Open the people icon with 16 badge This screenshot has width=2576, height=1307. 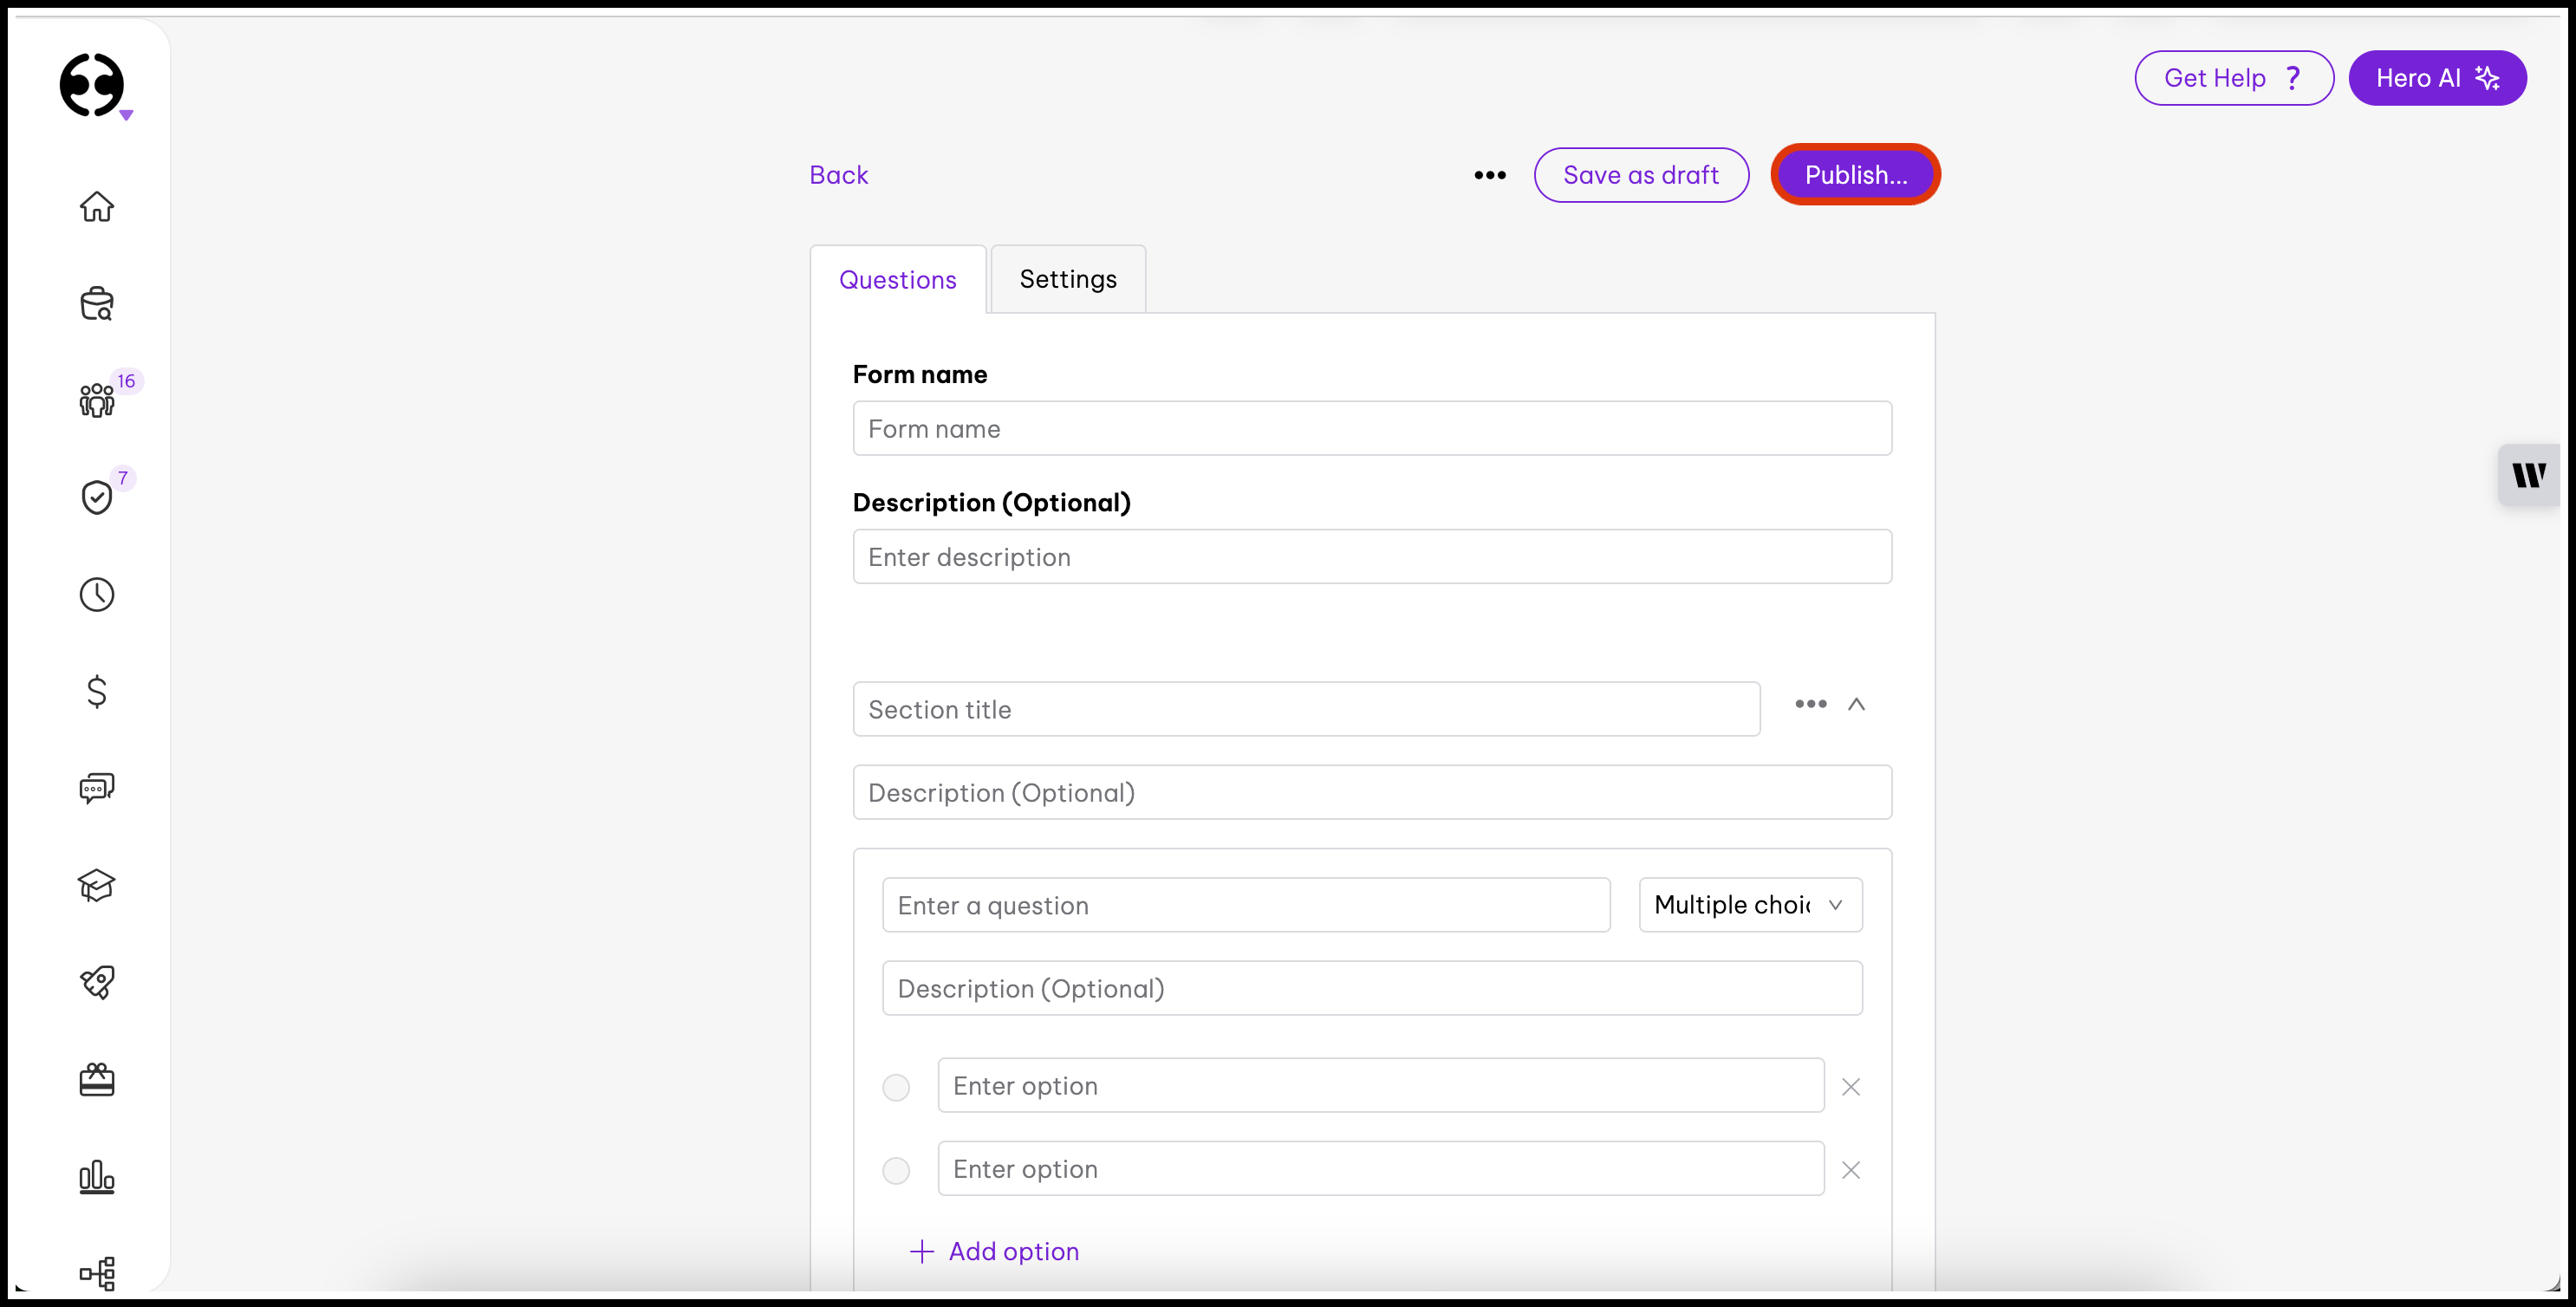[97, 400]
